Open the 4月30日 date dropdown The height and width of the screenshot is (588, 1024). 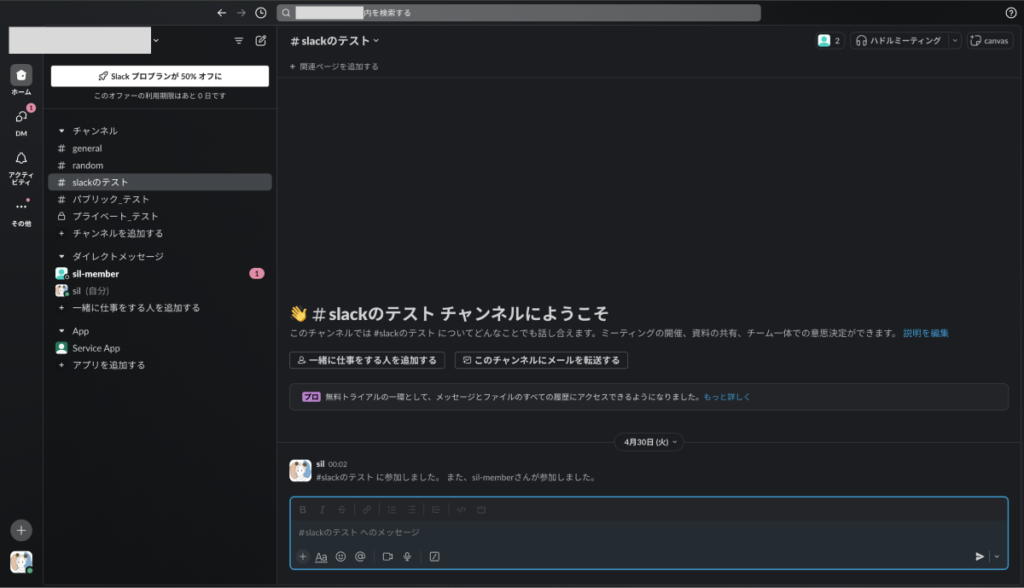[x=651, y=441]
